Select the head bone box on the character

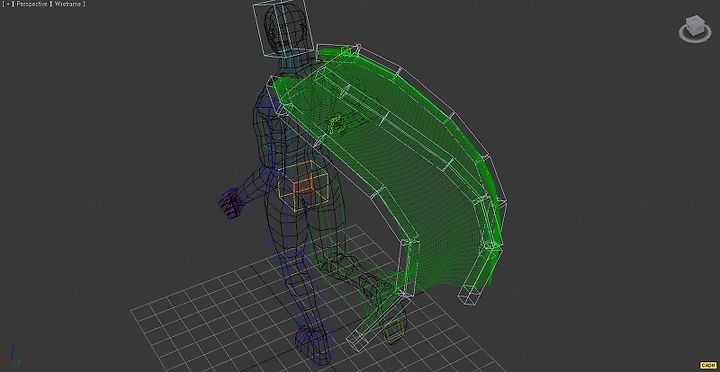coord(283,28)
